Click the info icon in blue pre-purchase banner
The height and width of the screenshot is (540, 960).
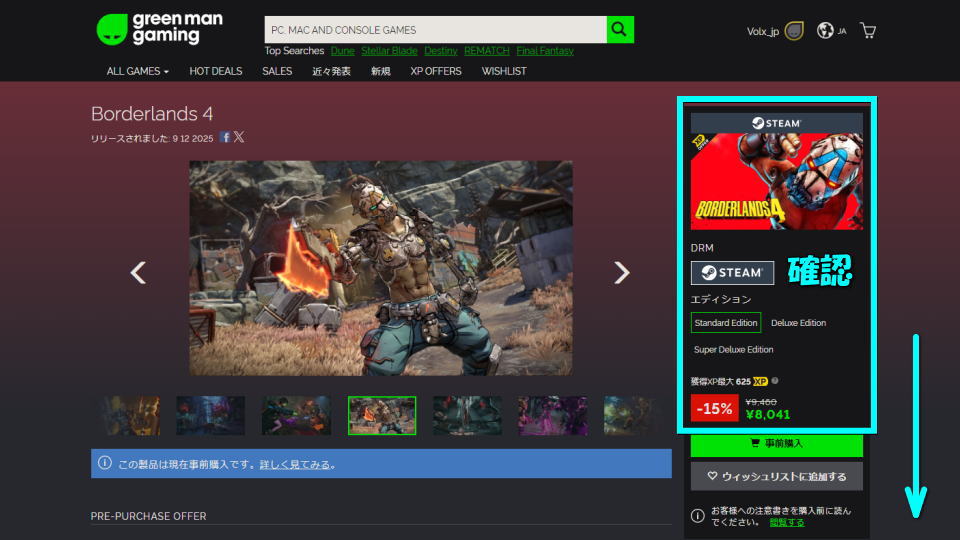click(105, 463)
